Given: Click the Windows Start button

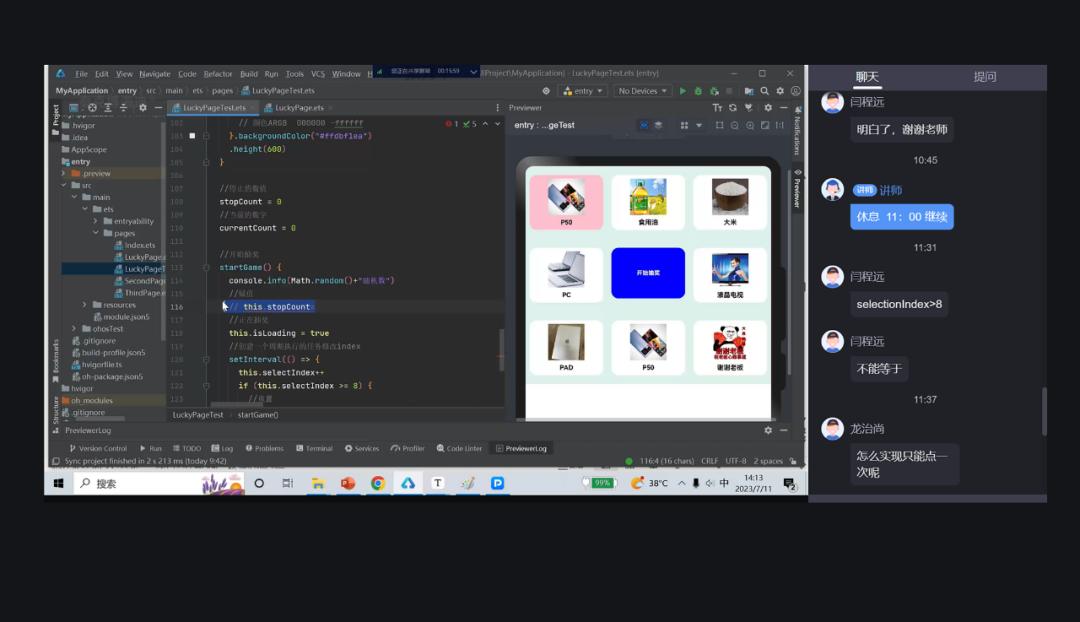Looking at the screenshot, I should click(x=59, y=483).
